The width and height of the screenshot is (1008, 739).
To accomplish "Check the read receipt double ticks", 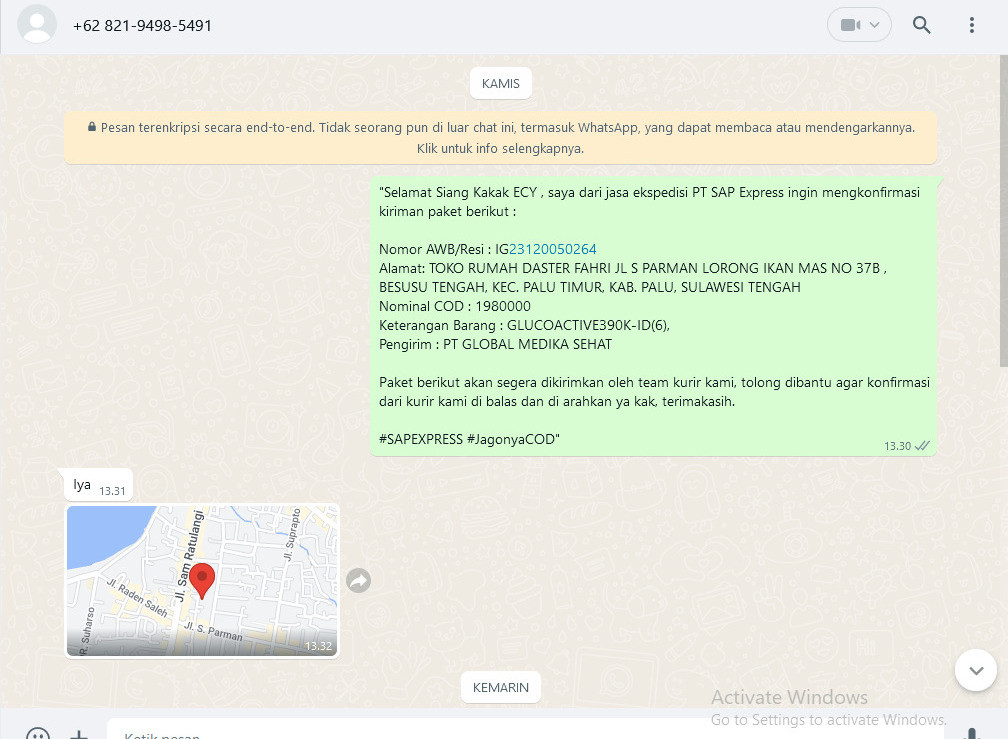I will [922, 445].
